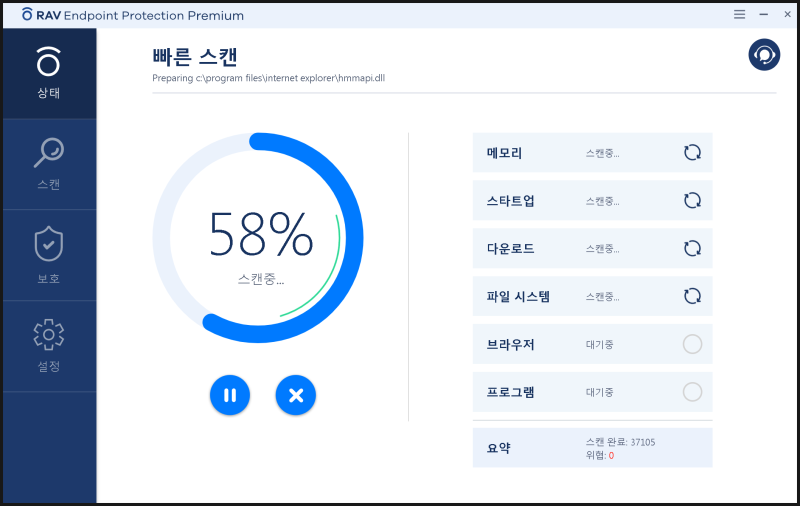The image size is (800, 506).
Task: Click the RAV logo in title bar
Action: point(27,15)
